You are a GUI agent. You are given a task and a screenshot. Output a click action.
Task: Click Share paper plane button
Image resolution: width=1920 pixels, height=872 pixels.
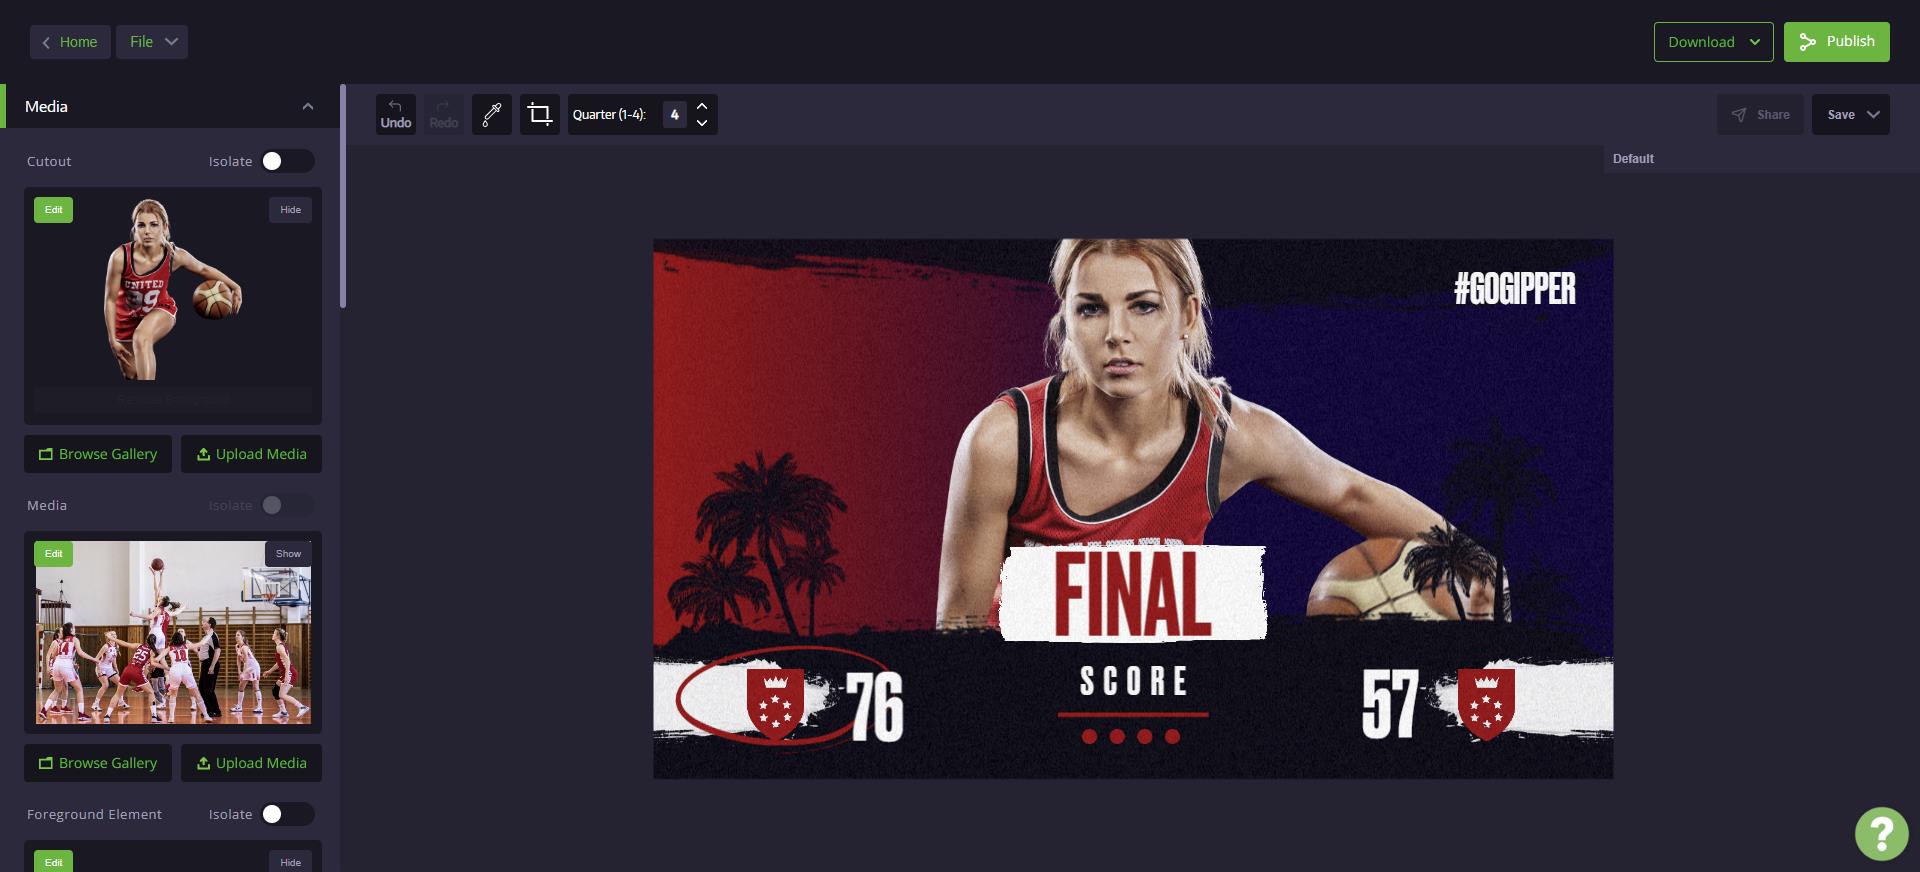coord(1760,115)
